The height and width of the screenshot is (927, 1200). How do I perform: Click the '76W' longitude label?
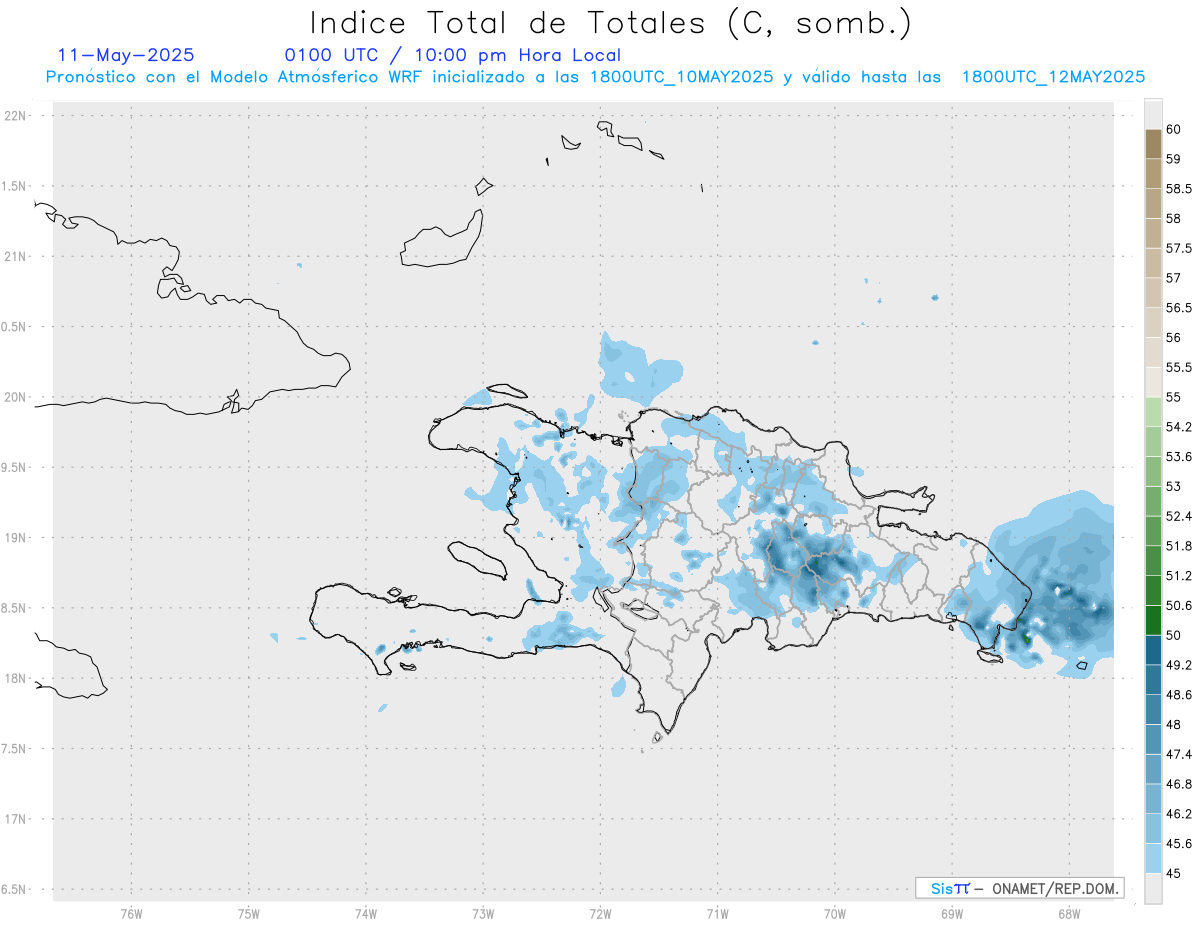pyautogui.click(x=131, y=914)
